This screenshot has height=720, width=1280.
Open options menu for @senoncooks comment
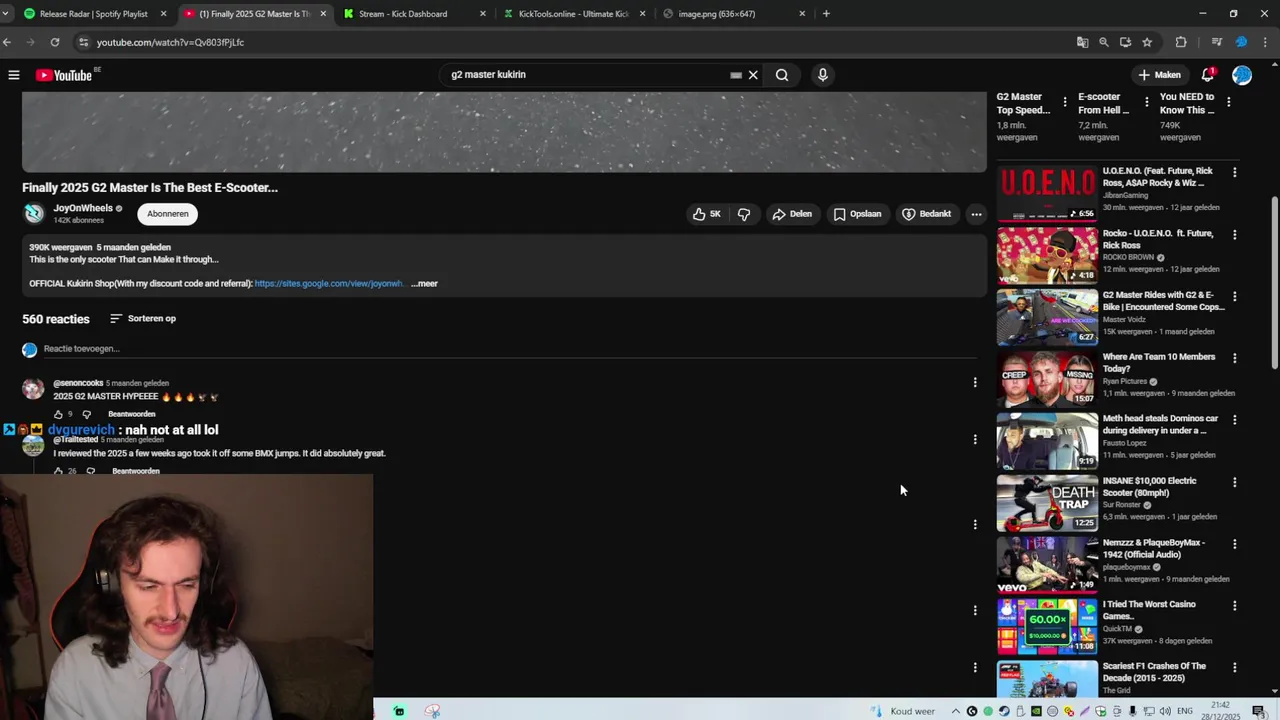coord(975,382)
